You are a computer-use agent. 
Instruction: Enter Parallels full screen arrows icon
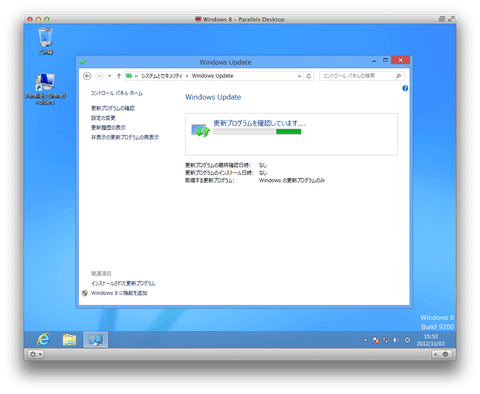coord(451,19)
